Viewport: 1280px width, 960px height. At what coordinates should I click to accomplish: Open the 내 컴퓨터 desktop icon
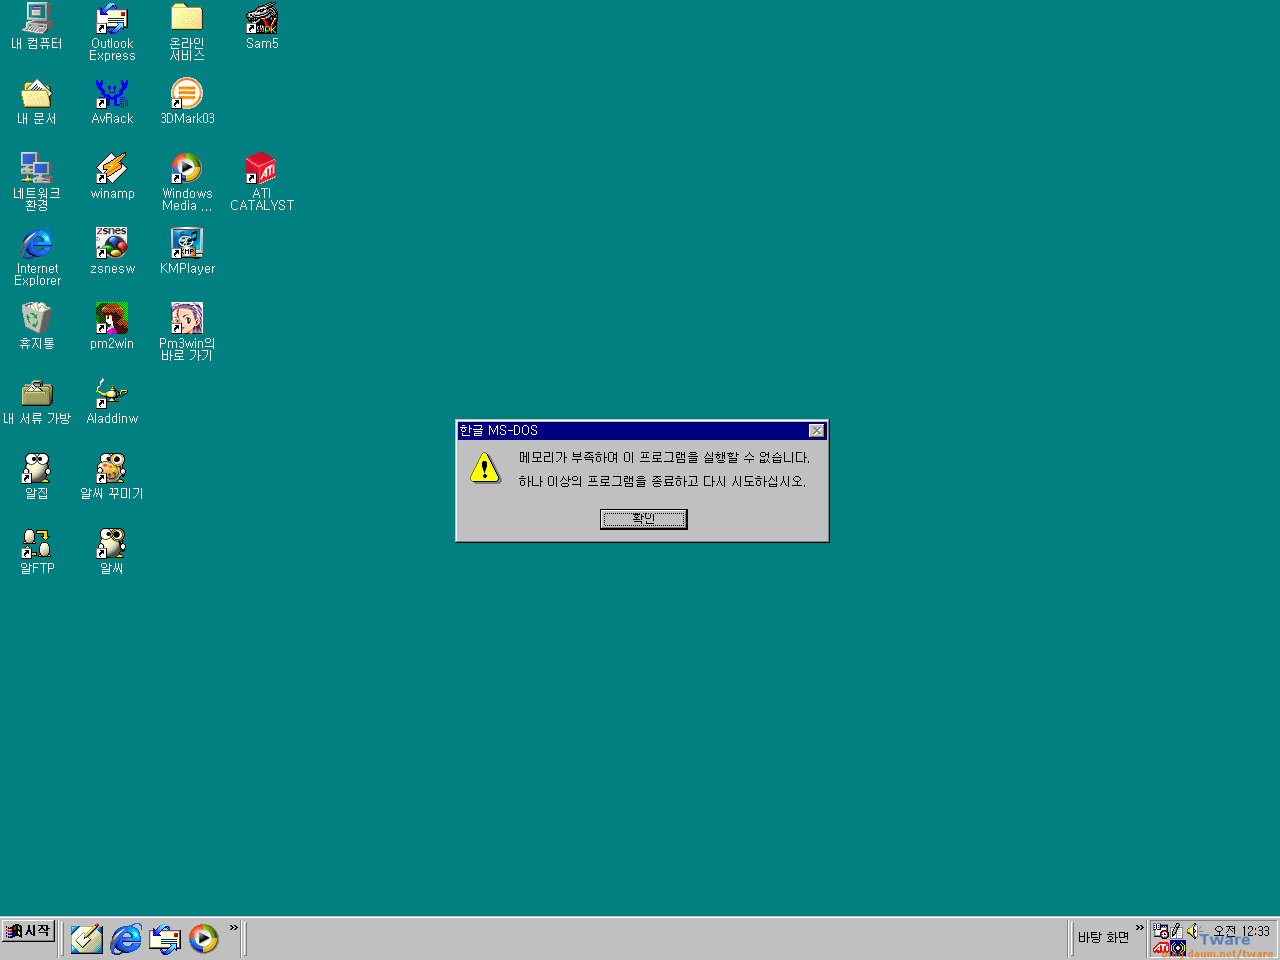click(37, 26)
